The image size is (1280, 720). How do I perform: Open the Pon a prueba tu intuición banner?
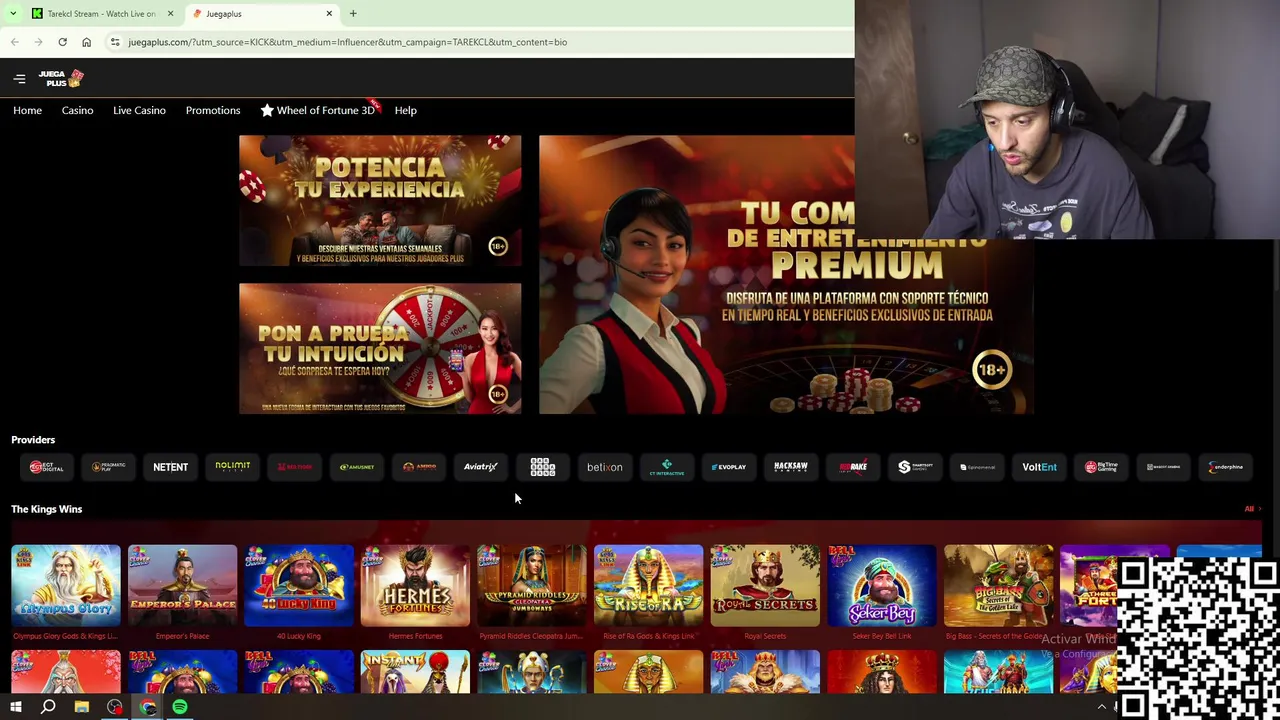[380, 348]
